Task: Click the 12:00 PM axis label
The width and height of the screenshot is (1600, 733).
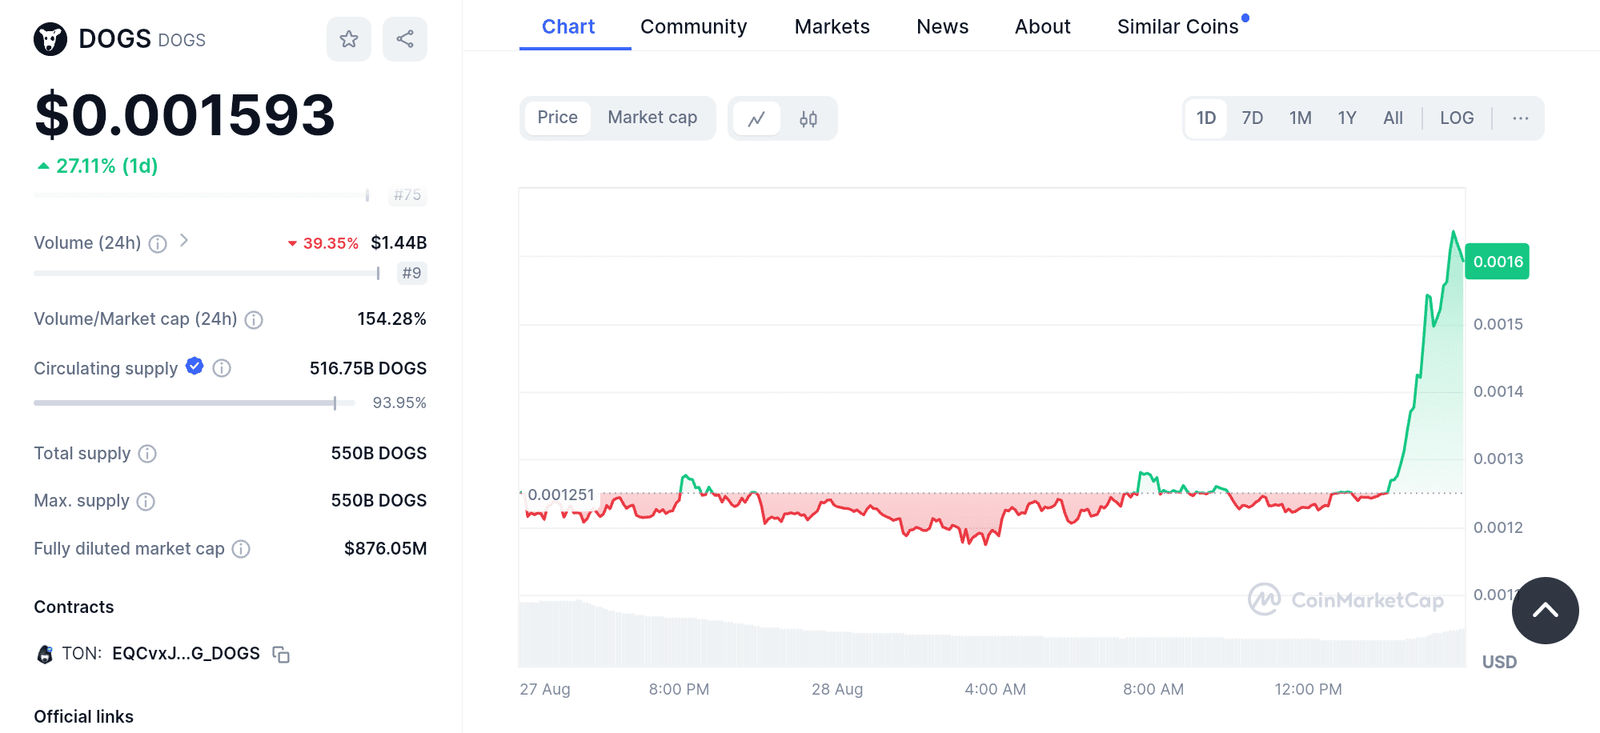Action: [x=1308, y=689]
